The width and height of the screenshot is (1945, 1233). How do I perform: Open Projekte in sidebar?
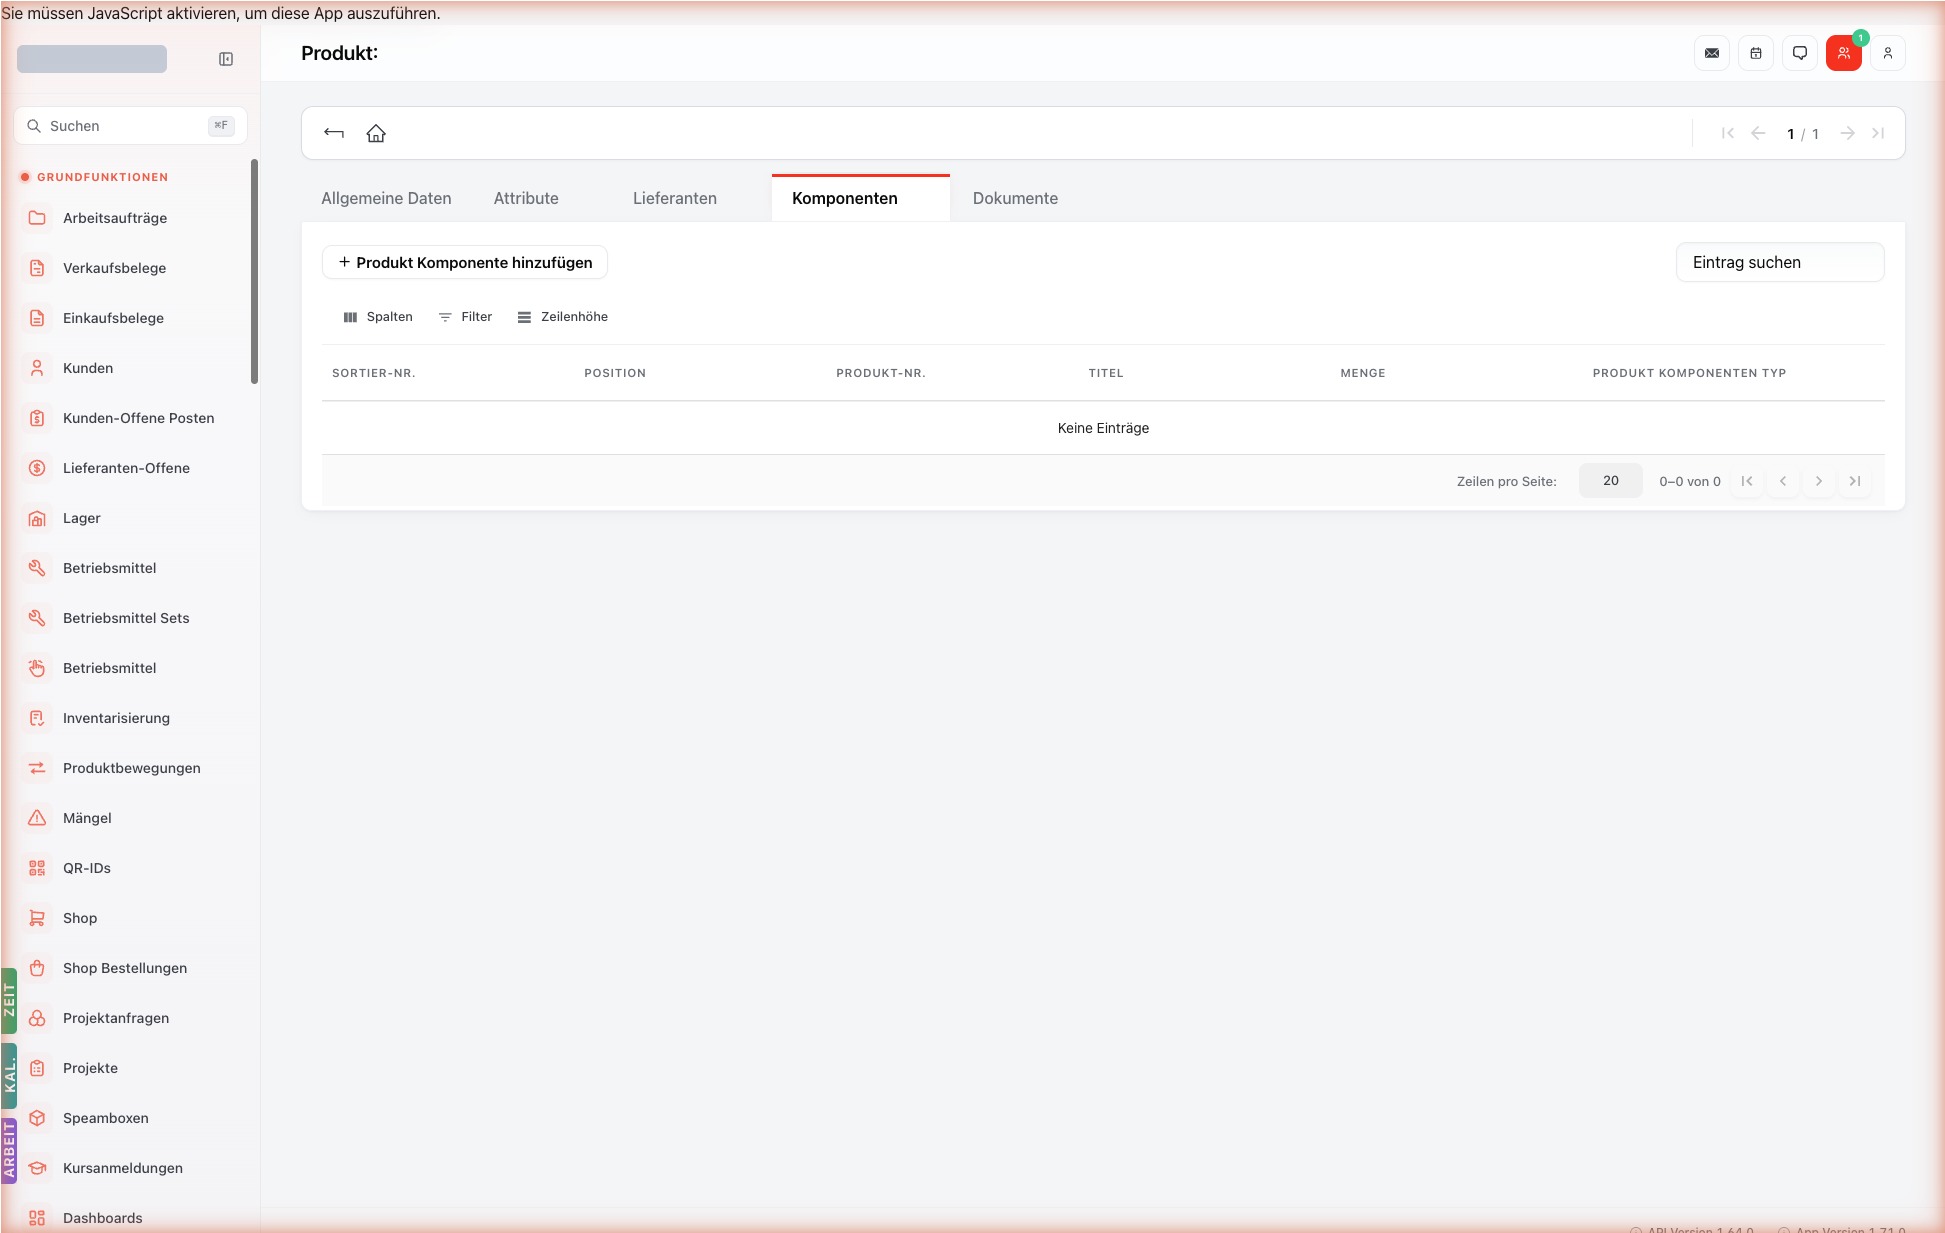point(90,1068)
